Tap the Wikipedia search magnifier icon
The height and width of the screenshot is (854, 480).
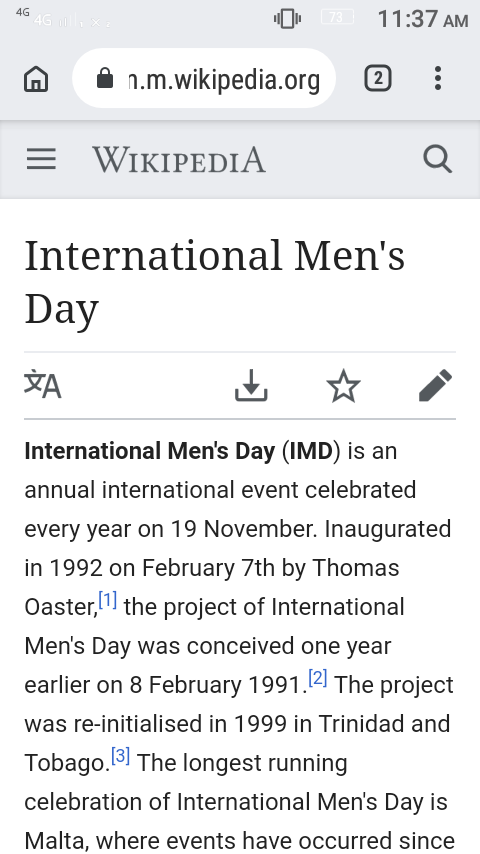coord(438,159)
